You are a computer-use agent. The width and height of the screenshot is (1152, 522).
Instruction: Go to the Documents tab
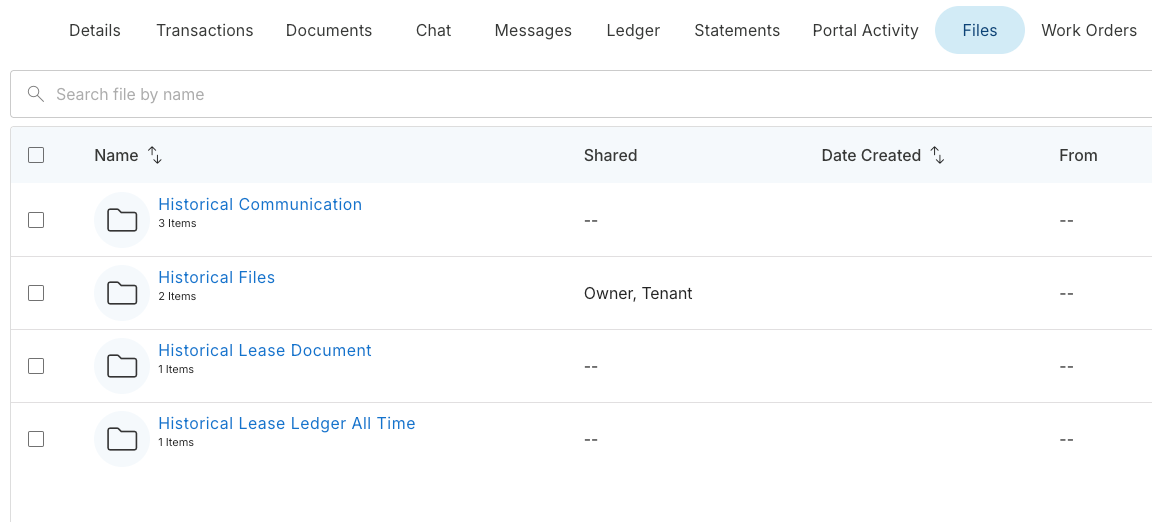click(329, 30)
